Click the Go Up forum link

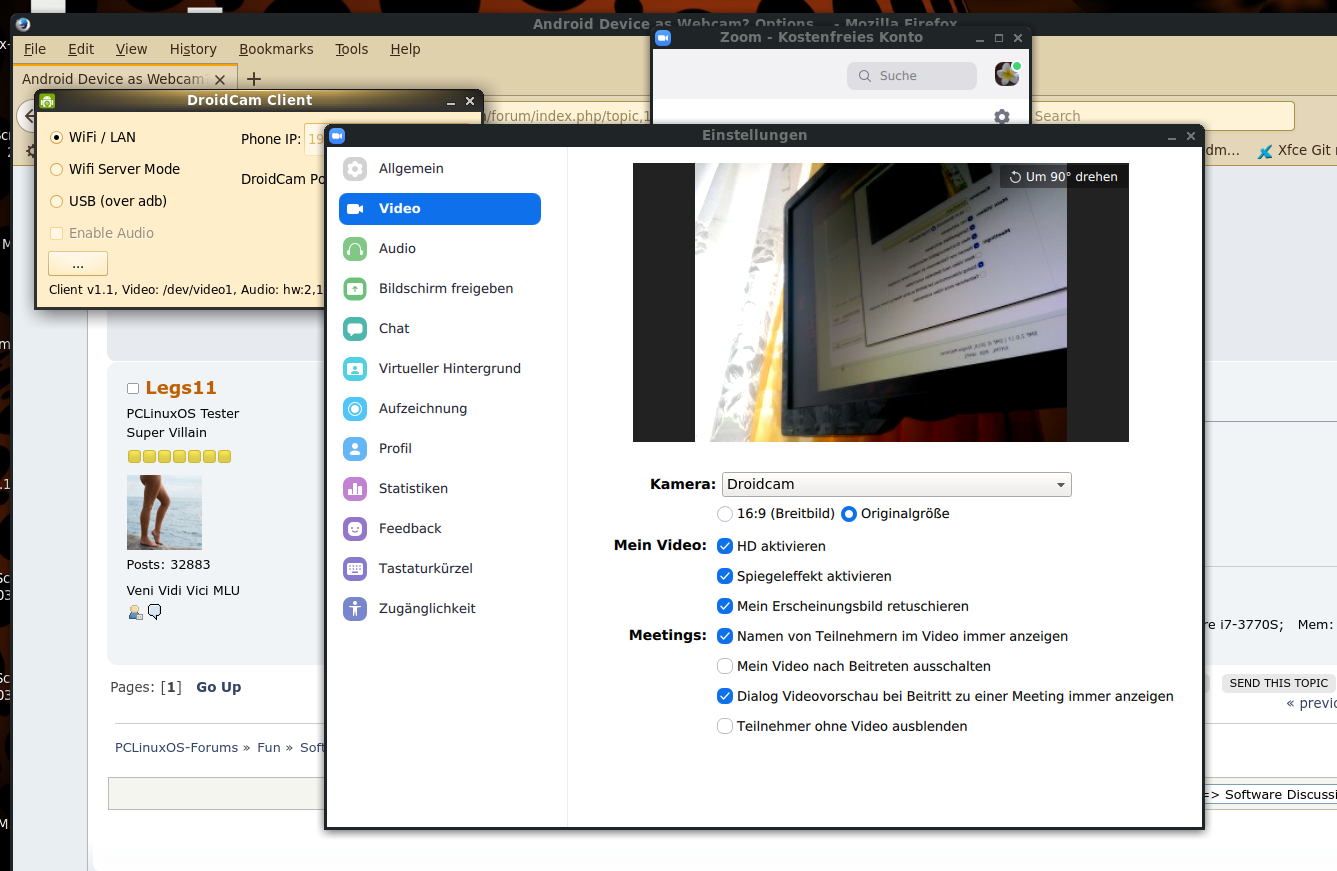pos(218,687)
